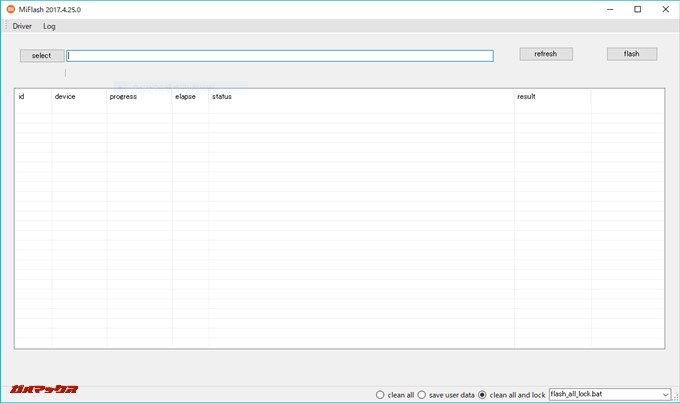Screen dimensions: 680x403
Task: Choose the save user data option
Action: coord(423,395)
